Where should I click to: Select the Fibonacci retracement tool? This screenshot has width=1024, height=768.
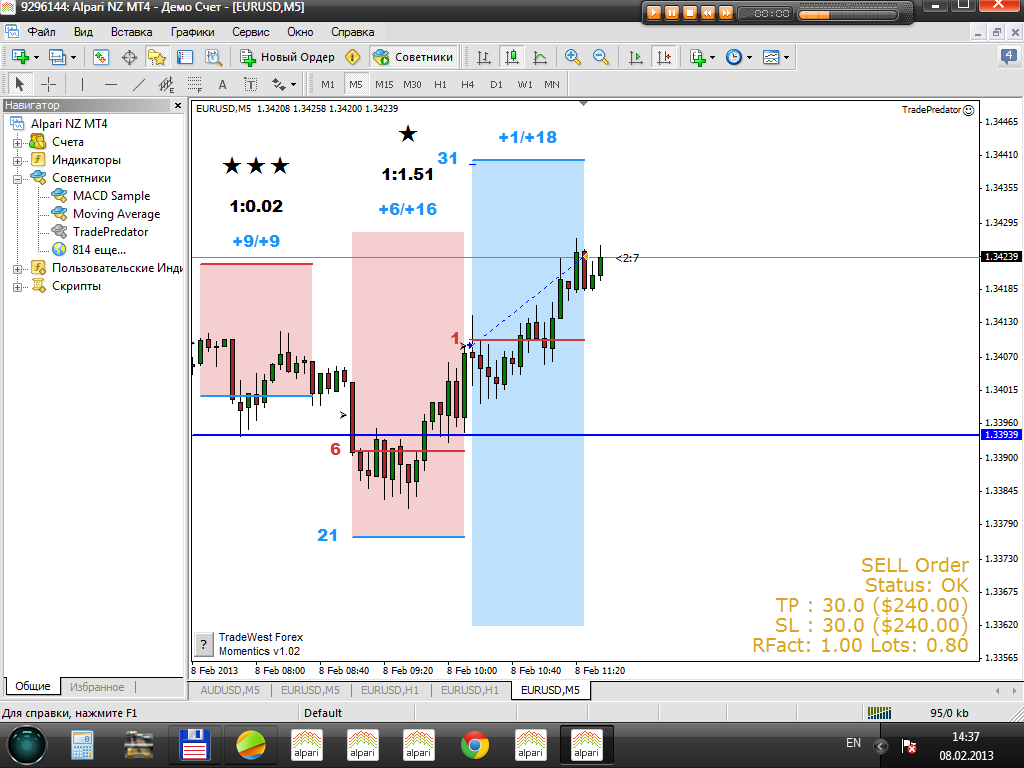pos(195,84)
